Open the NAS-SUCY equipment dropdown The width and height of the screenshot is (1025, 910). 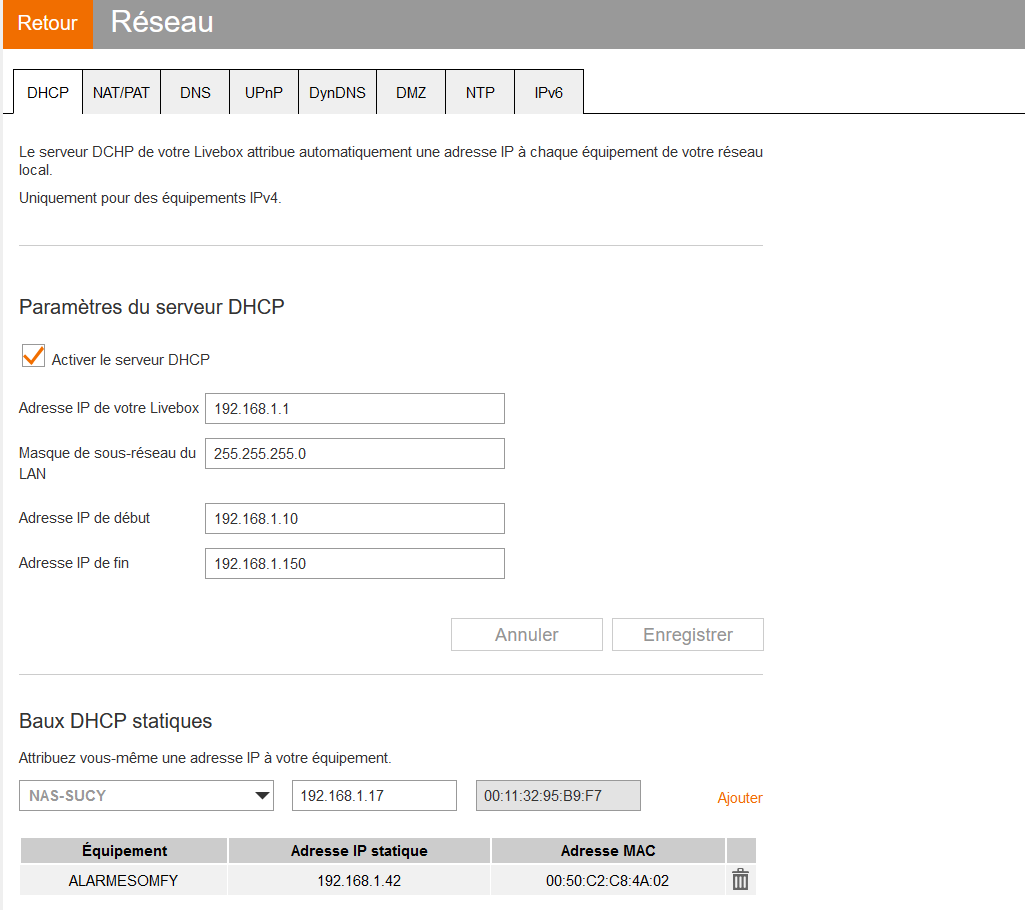[x=146, y=796]
